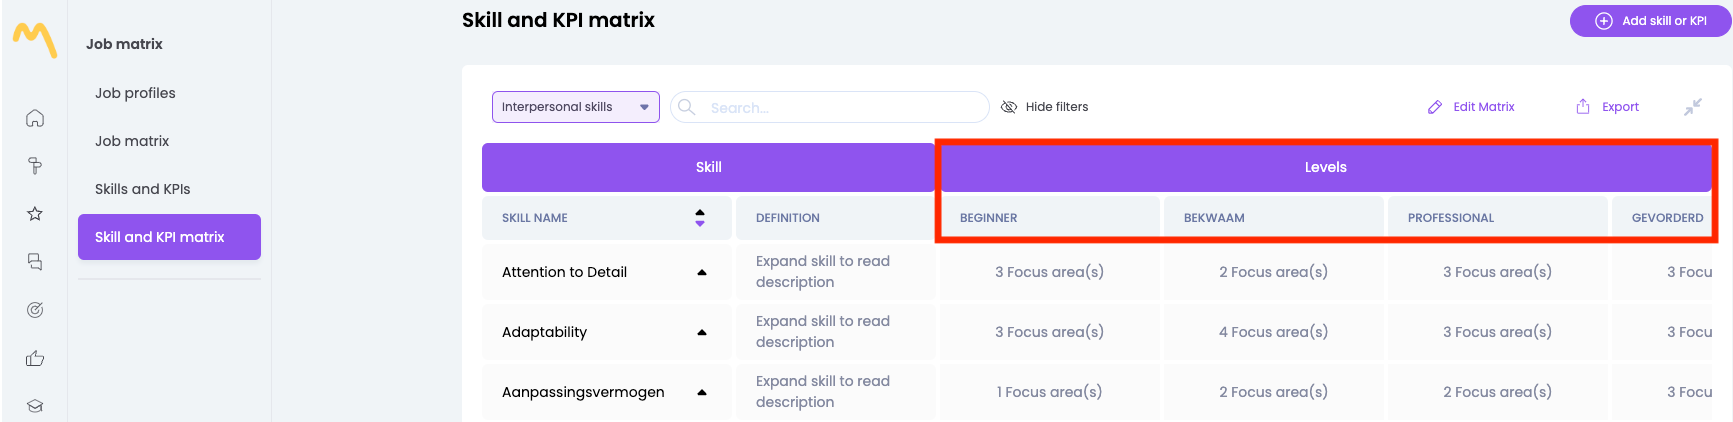Image resolution: width=1733 pixels, height=422 pixels.
Task: Click the Edit Matrix link
Action: (1471, 107)
